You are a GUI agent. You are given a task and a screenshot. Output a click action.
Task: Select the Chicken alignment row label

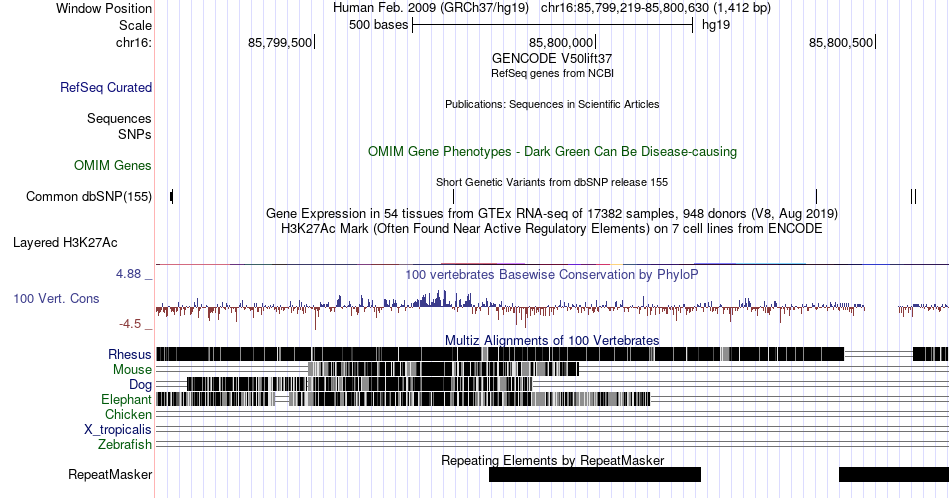[128, 414]
